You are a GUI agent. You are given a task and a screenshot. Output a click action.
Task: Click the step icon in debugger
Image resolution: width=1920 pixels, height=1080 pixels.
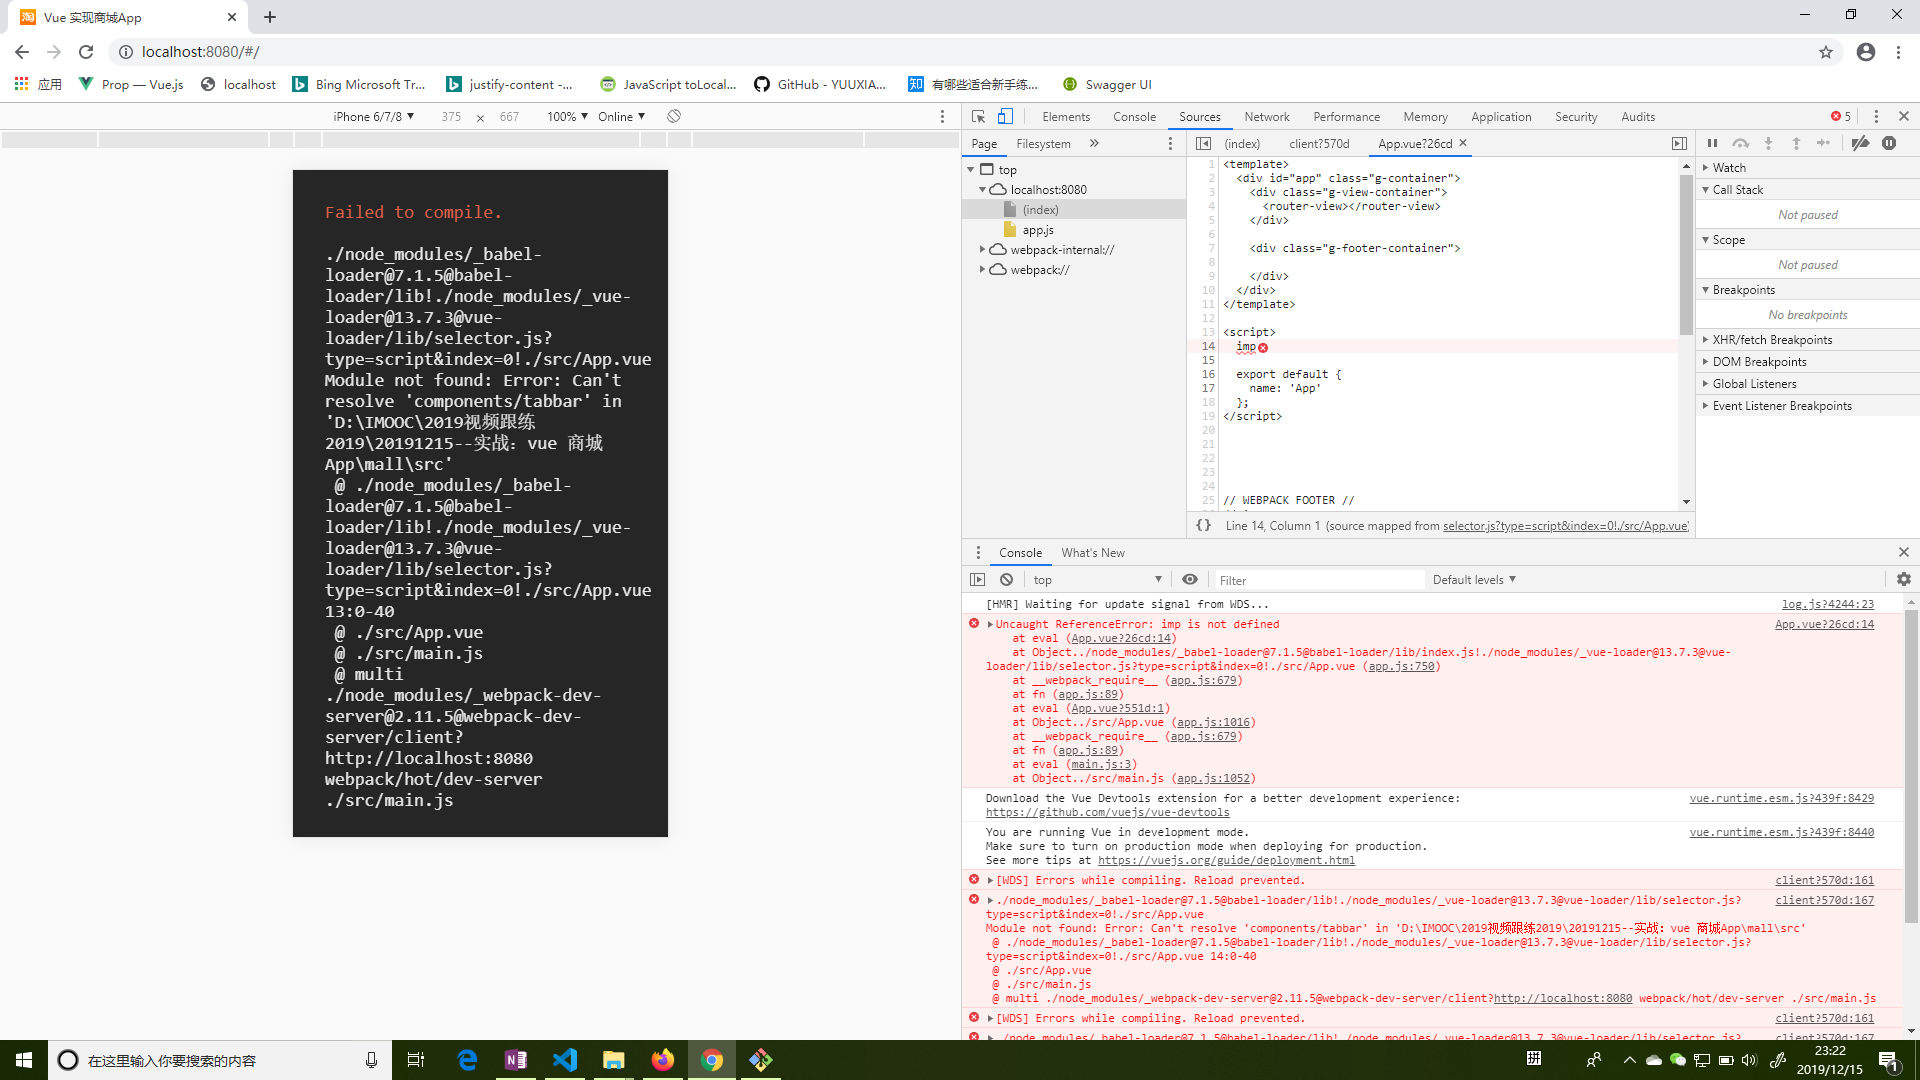tap(1824, 143)
